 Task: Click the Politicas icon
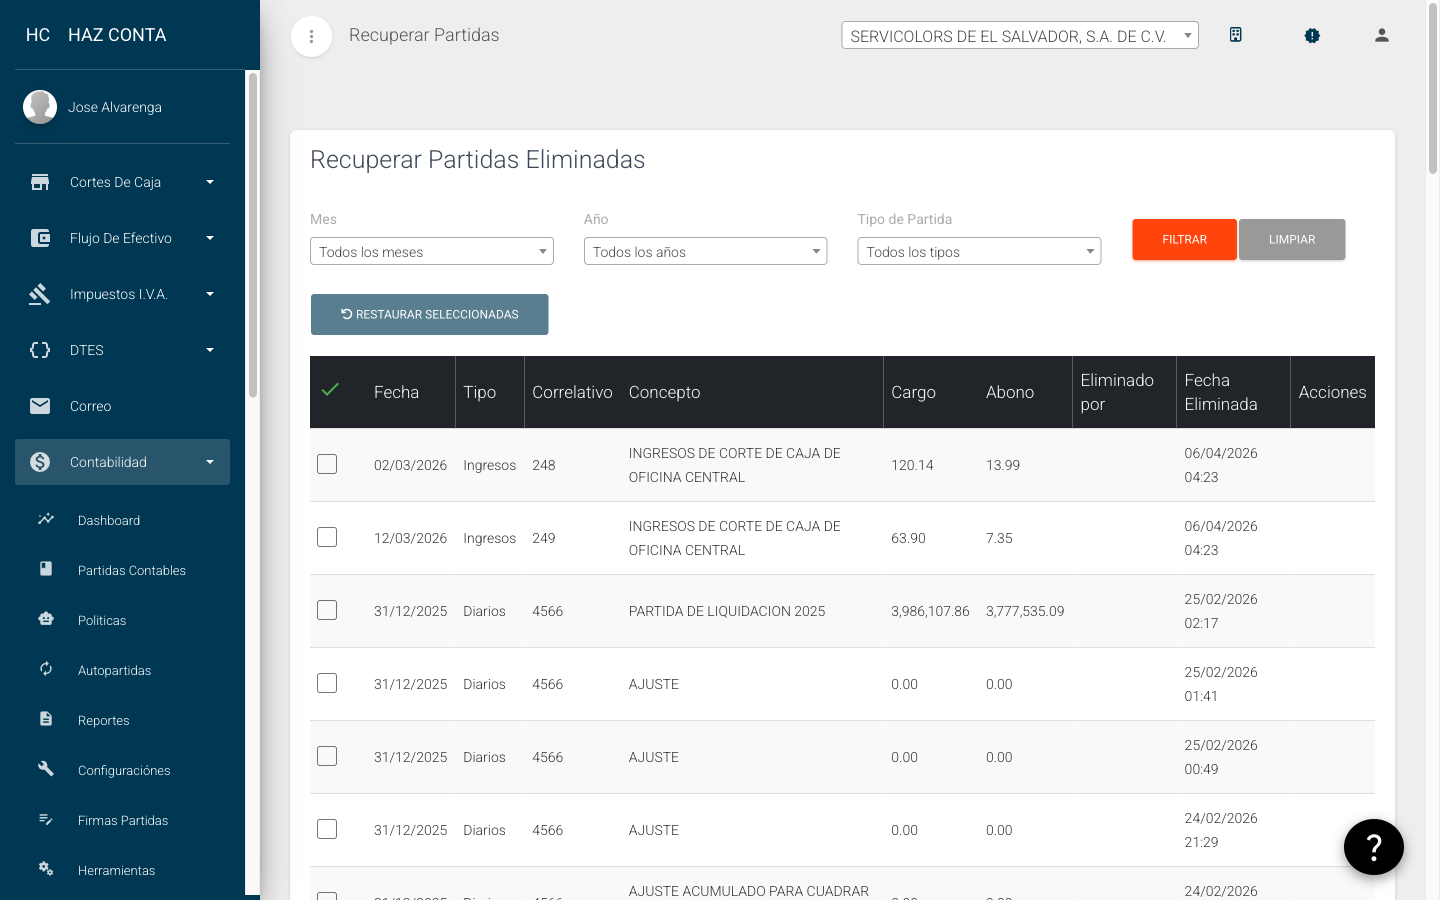coord(46,619)
